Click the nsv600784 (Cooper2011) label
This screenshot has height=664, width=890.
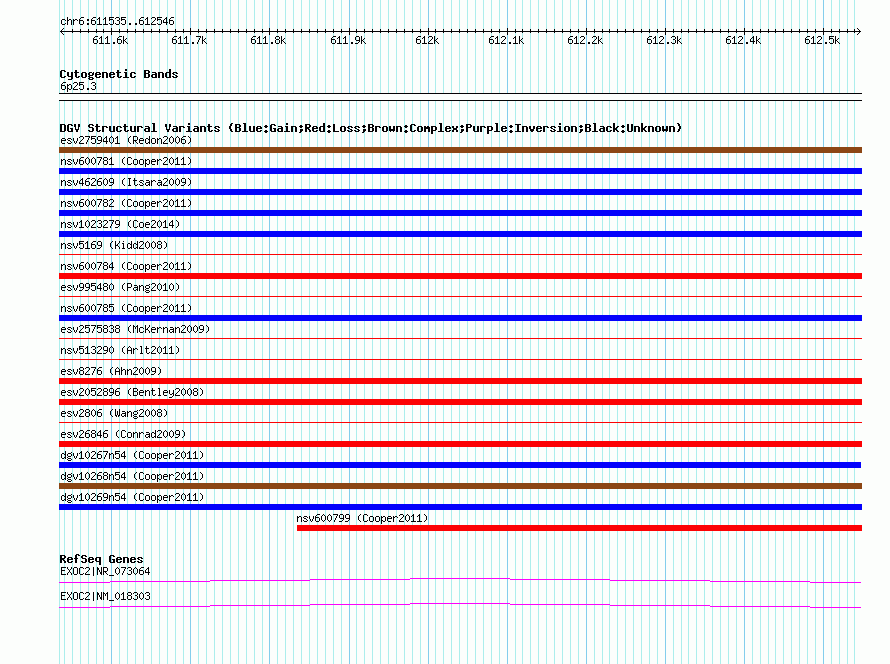126,266
